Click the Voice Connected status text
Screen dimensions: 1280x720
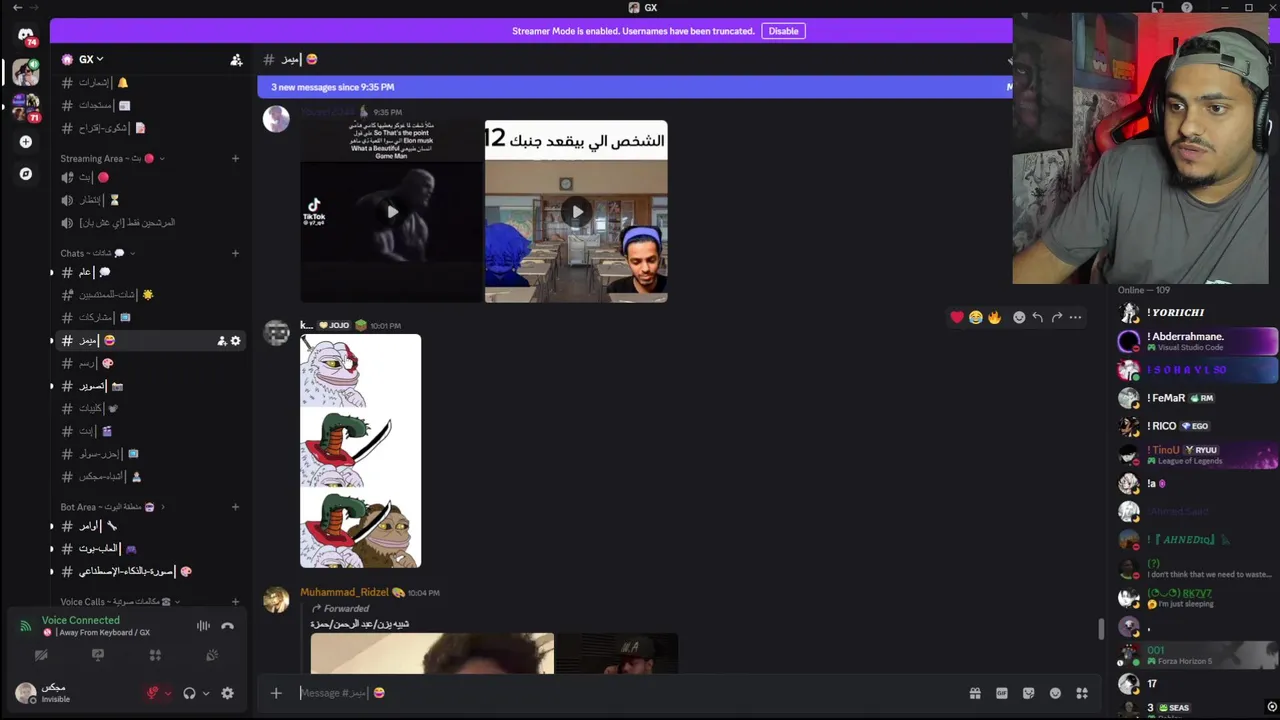(x=80, y=620)
